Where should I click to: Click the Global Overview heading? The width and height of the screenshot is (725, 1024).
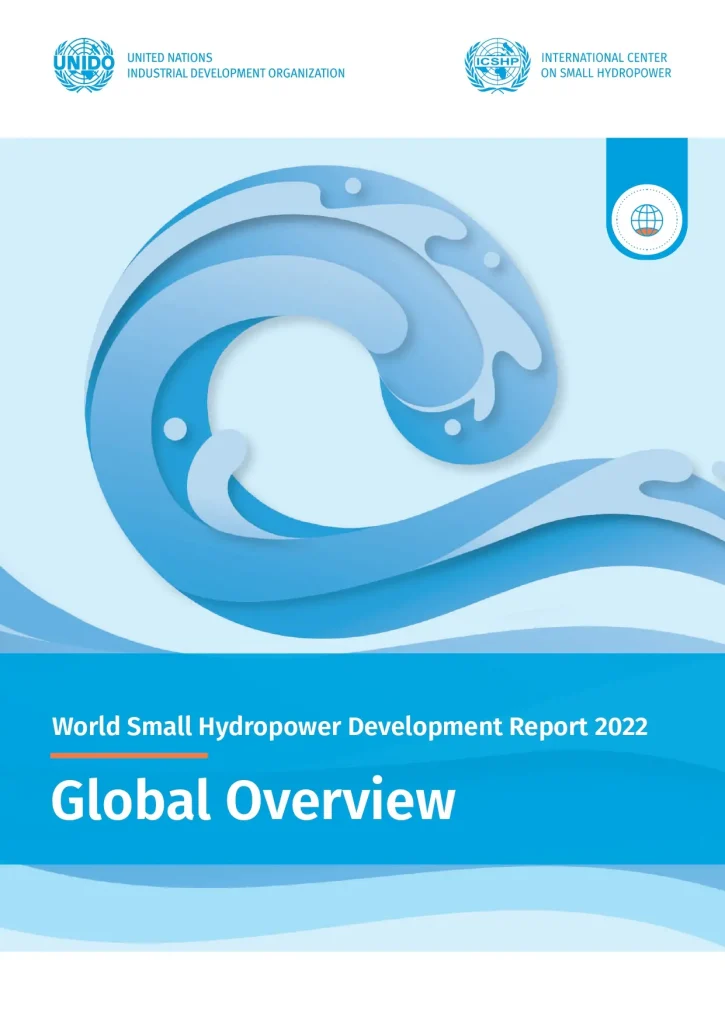click(x=252, y=801)
